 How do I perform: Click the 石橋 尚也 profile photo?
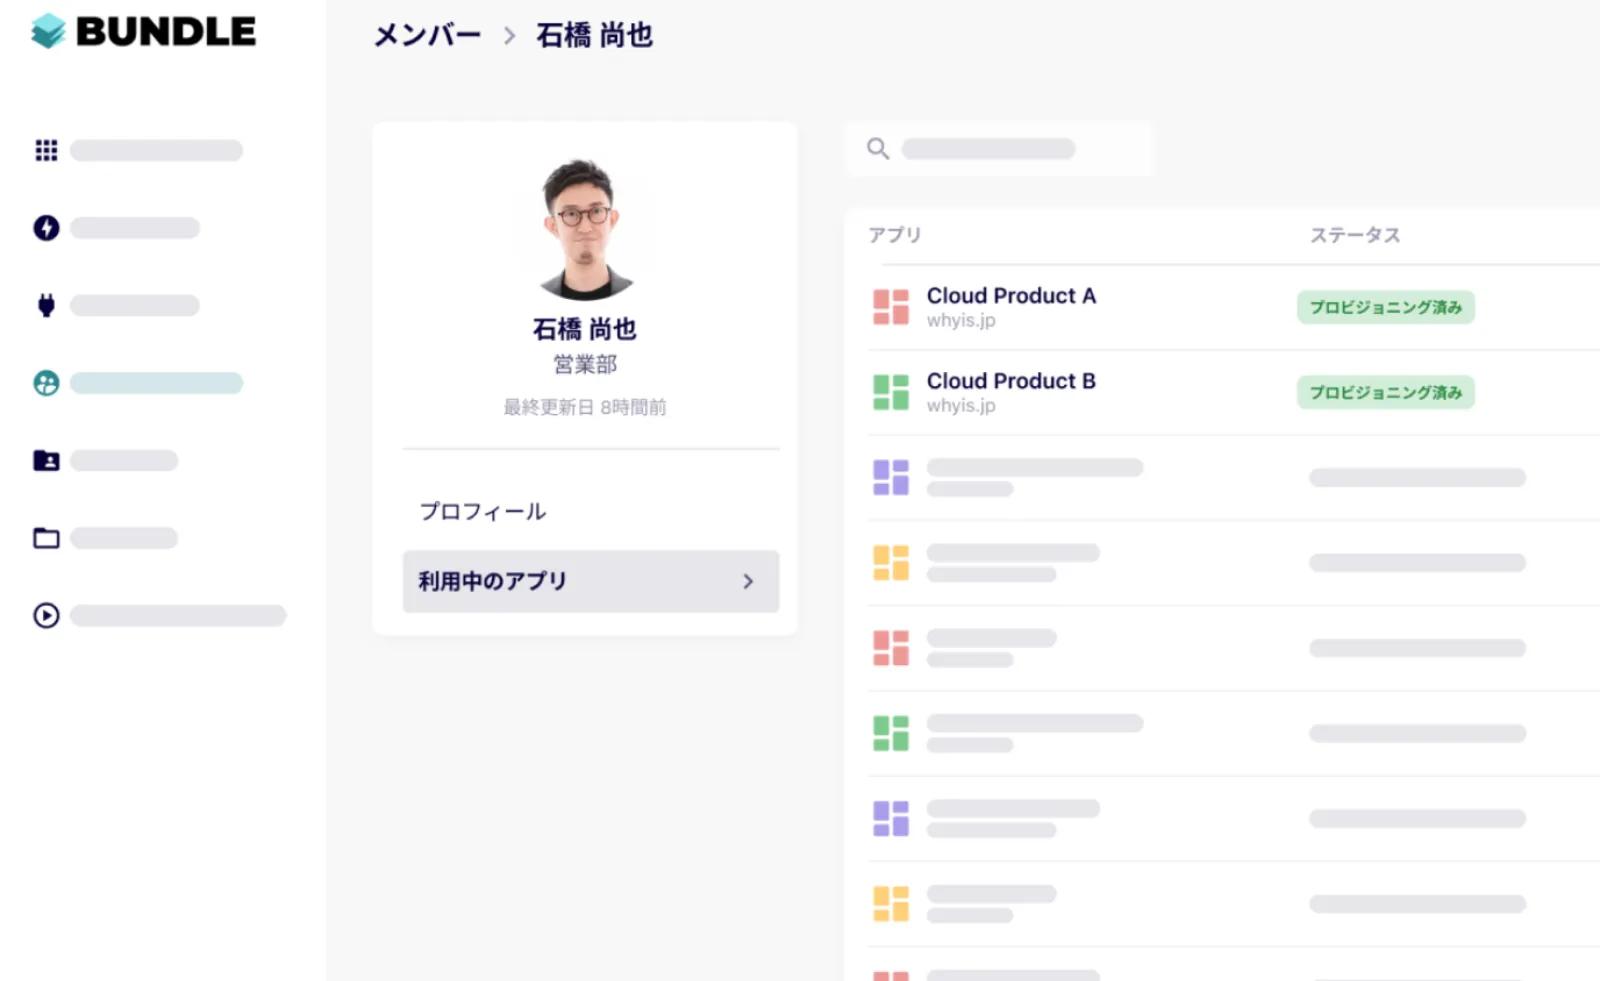tap(585, 230)
